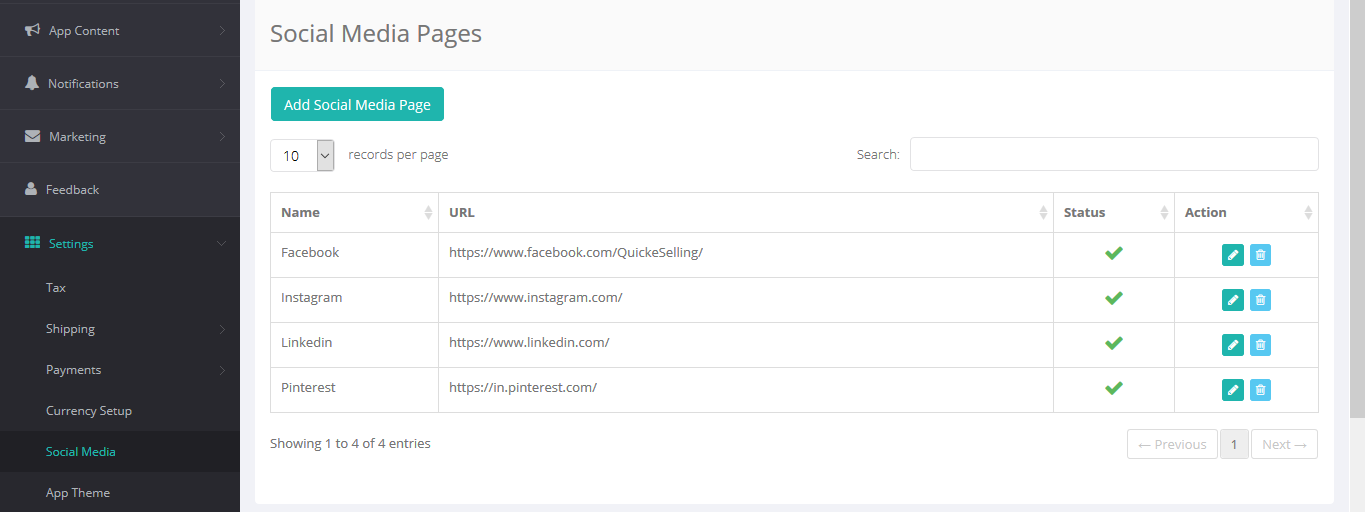Image resolution: width=1365 pixels, height=512 pixels.
Task: Click the edit pencil icon for Facebook
Action: 1232,255
